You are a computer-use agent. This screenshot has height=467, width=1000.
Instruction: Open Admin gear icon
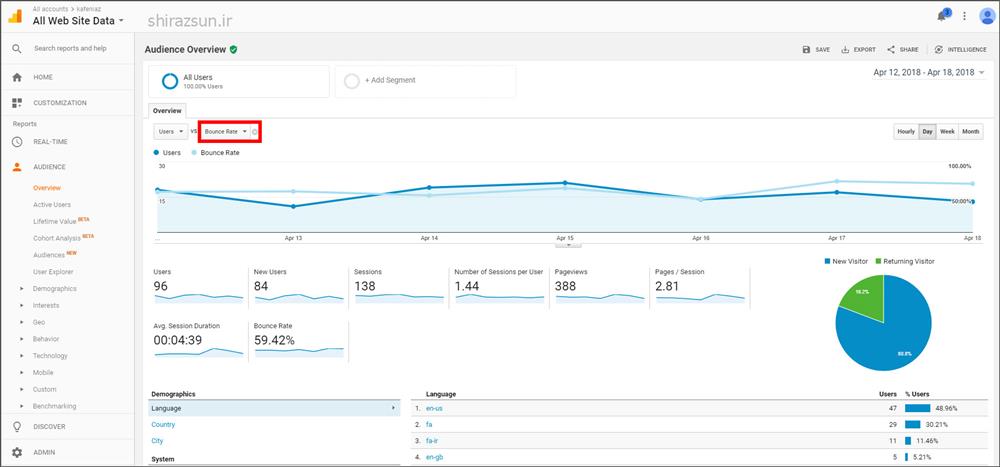point(17,452)
